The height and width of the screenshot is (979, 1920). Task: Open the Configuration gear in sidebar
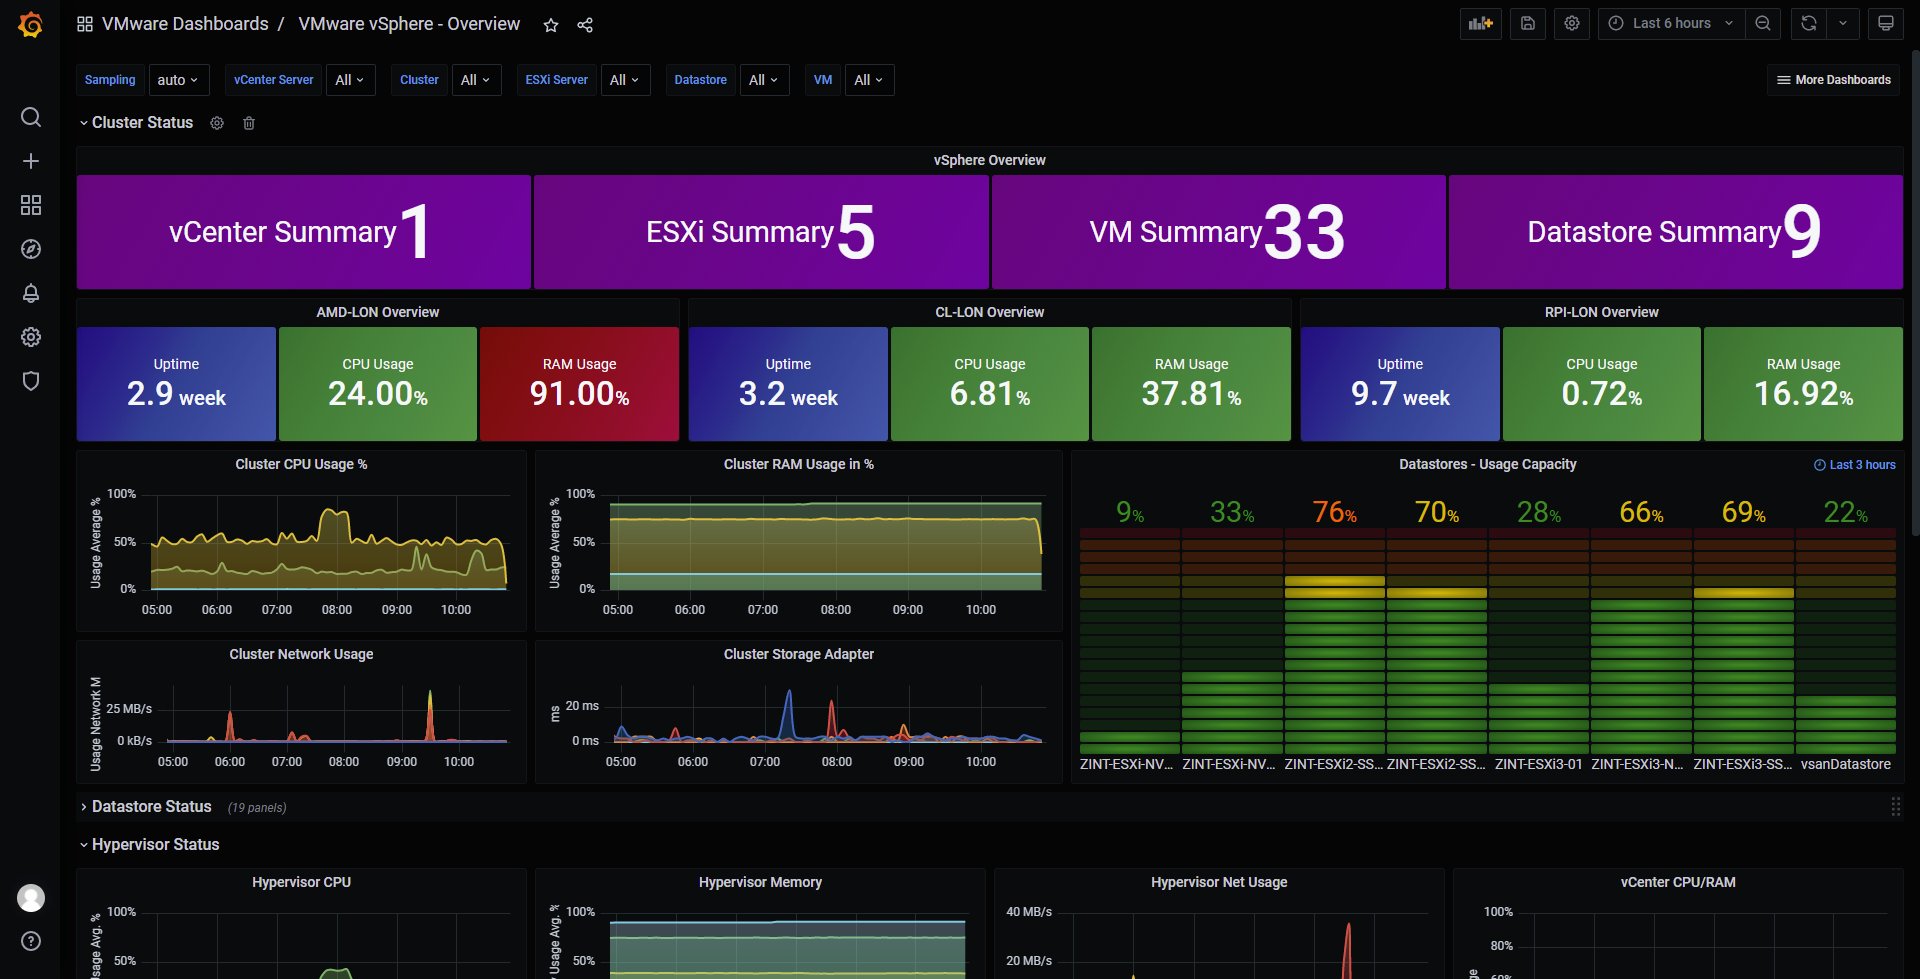31,337
